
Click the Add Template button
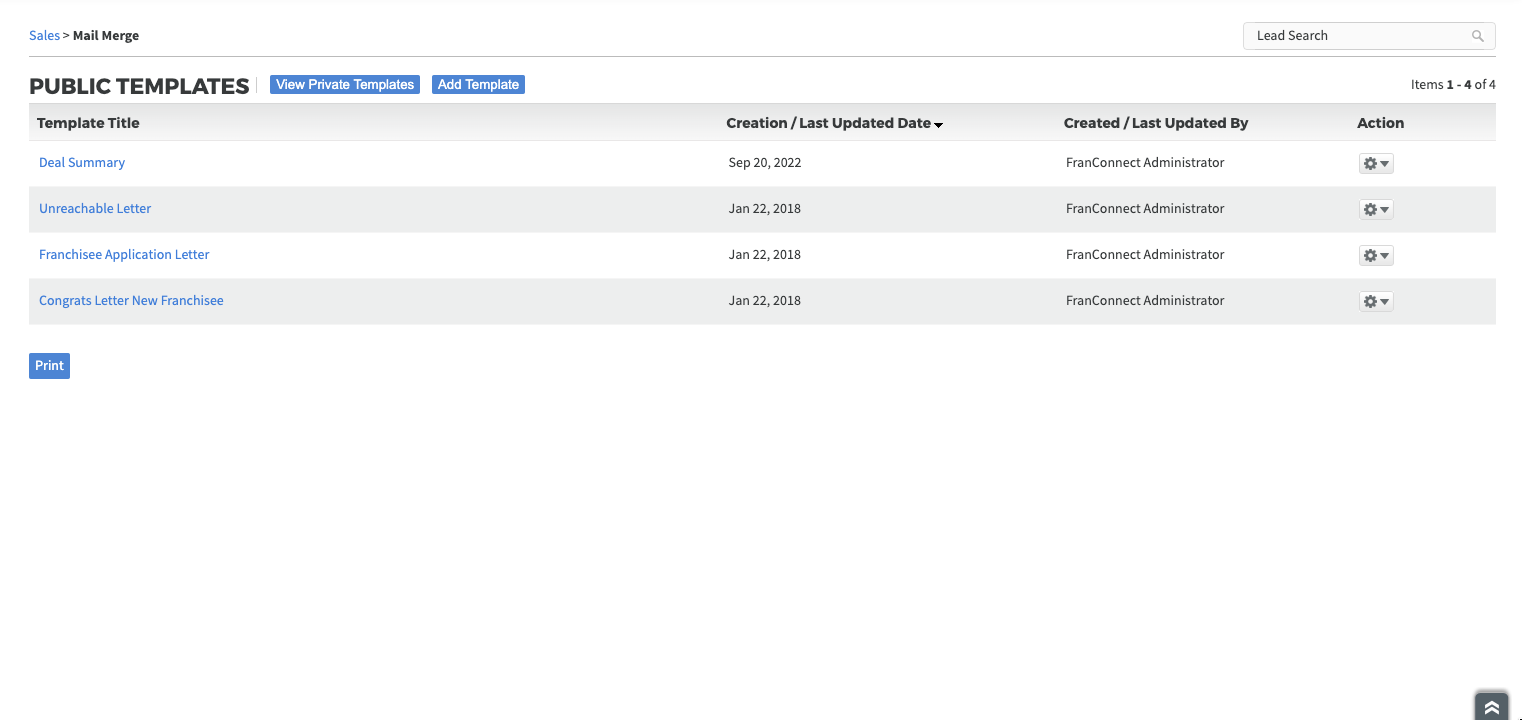(x=478, y=85)
